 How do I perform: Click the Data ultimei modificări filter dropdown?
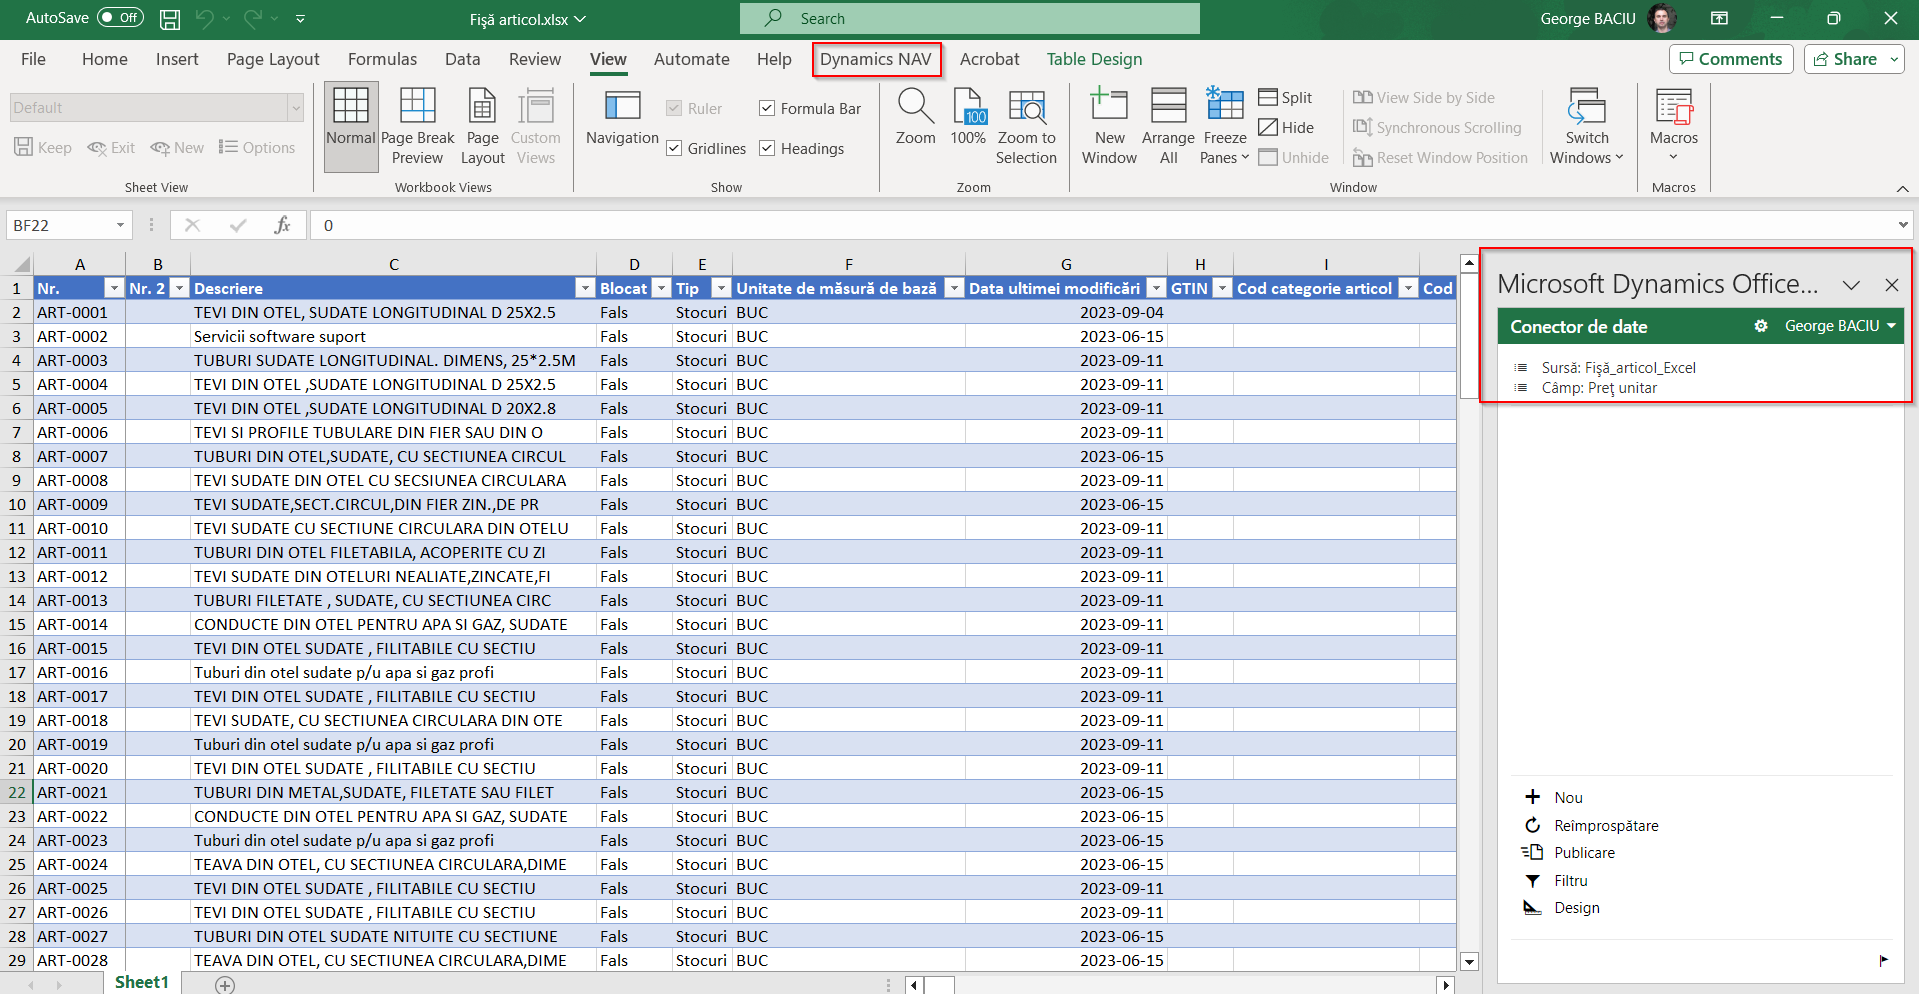(1156, 288)
